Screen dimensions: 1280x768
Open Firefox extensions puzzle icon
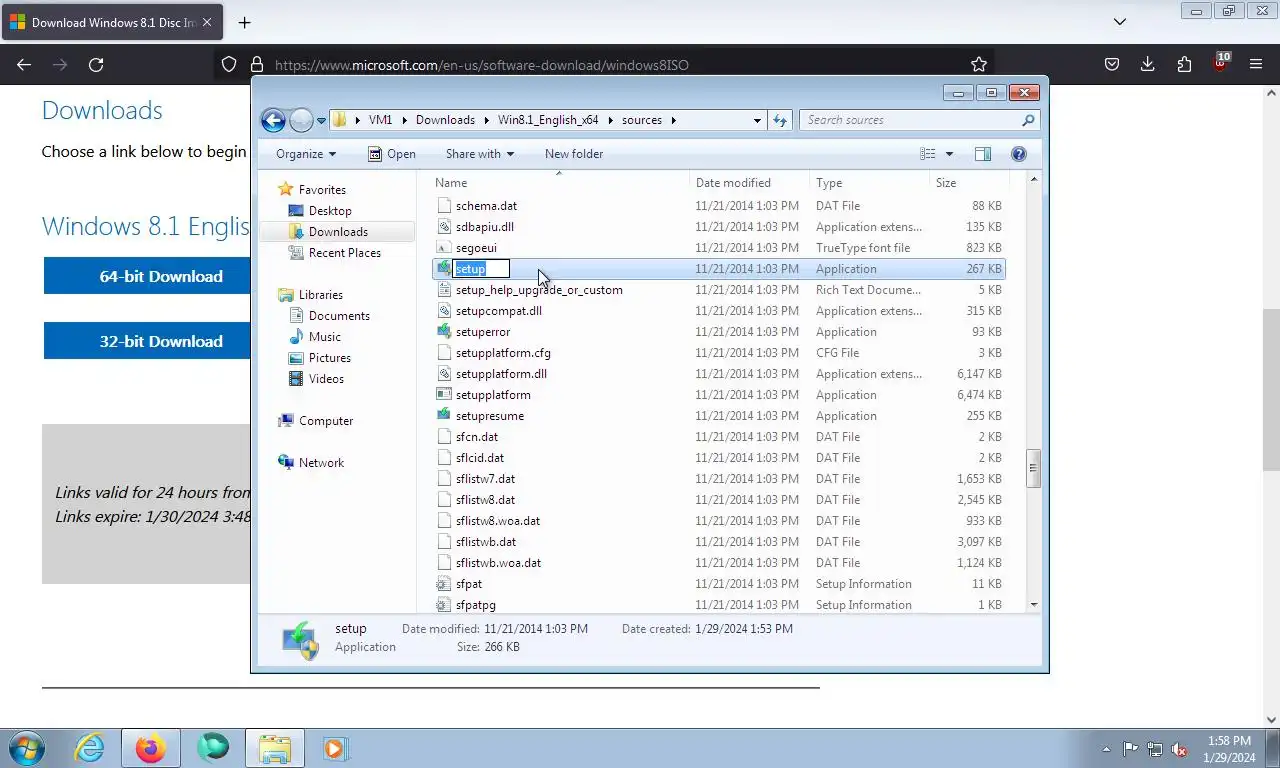[x=1184, y=65]
